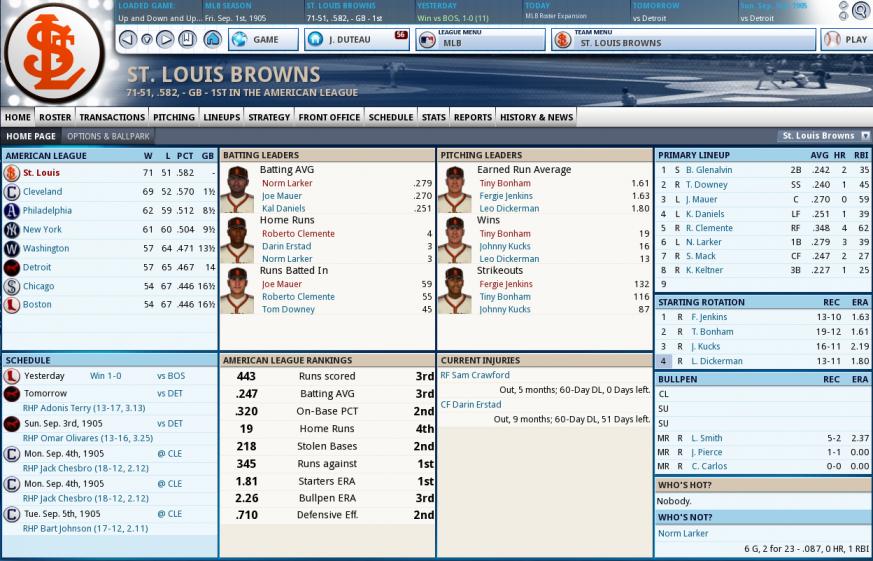Image resolution: width=873 pixels, height=561 pixels.
Task: Click the home icon in the toolbar
Action: click(212, 39)
